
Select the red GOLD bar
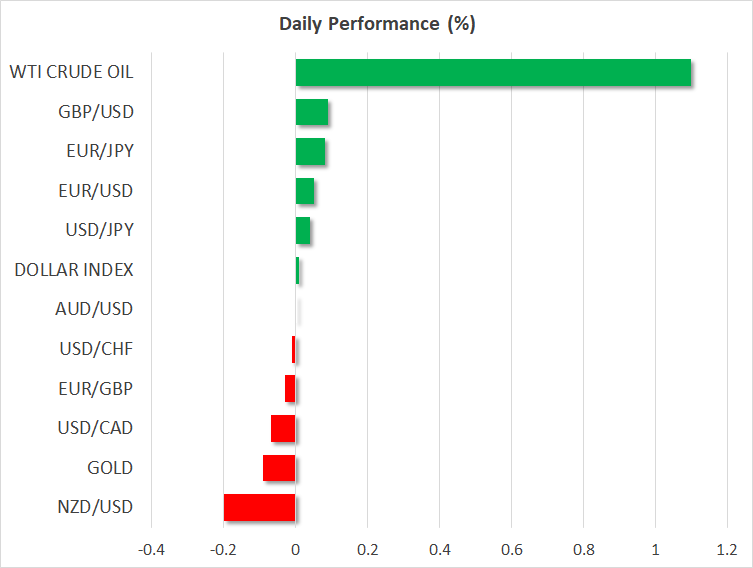click(x=279, y=468)
